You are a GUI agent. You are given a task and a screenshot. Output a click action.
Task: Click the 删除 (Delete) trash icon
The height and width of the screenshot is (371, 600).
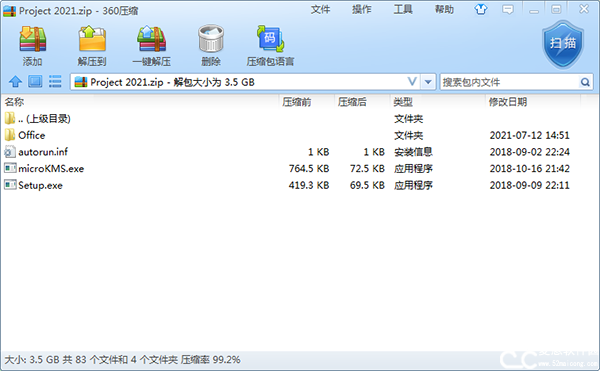pyautogui.click(x=211, y=39)
